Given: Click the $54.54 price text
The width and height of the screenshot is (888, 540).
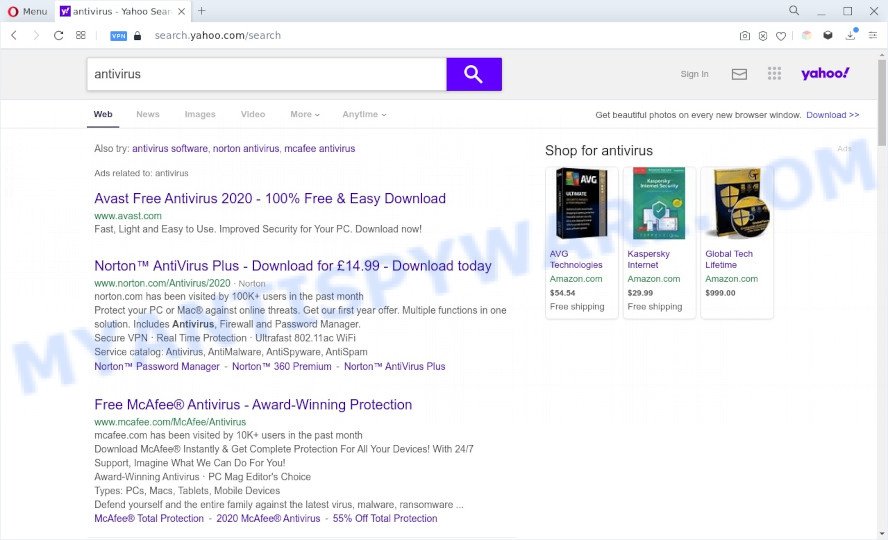Looking at the screenshot, I should click(x=562, y=293).
